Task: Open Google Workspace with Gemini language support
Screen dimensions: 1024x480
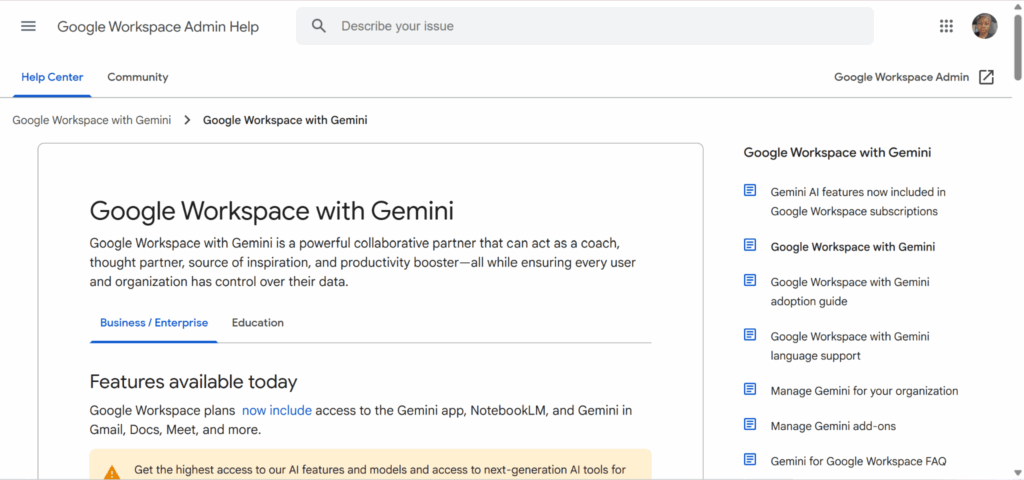Action: [849, 346]
